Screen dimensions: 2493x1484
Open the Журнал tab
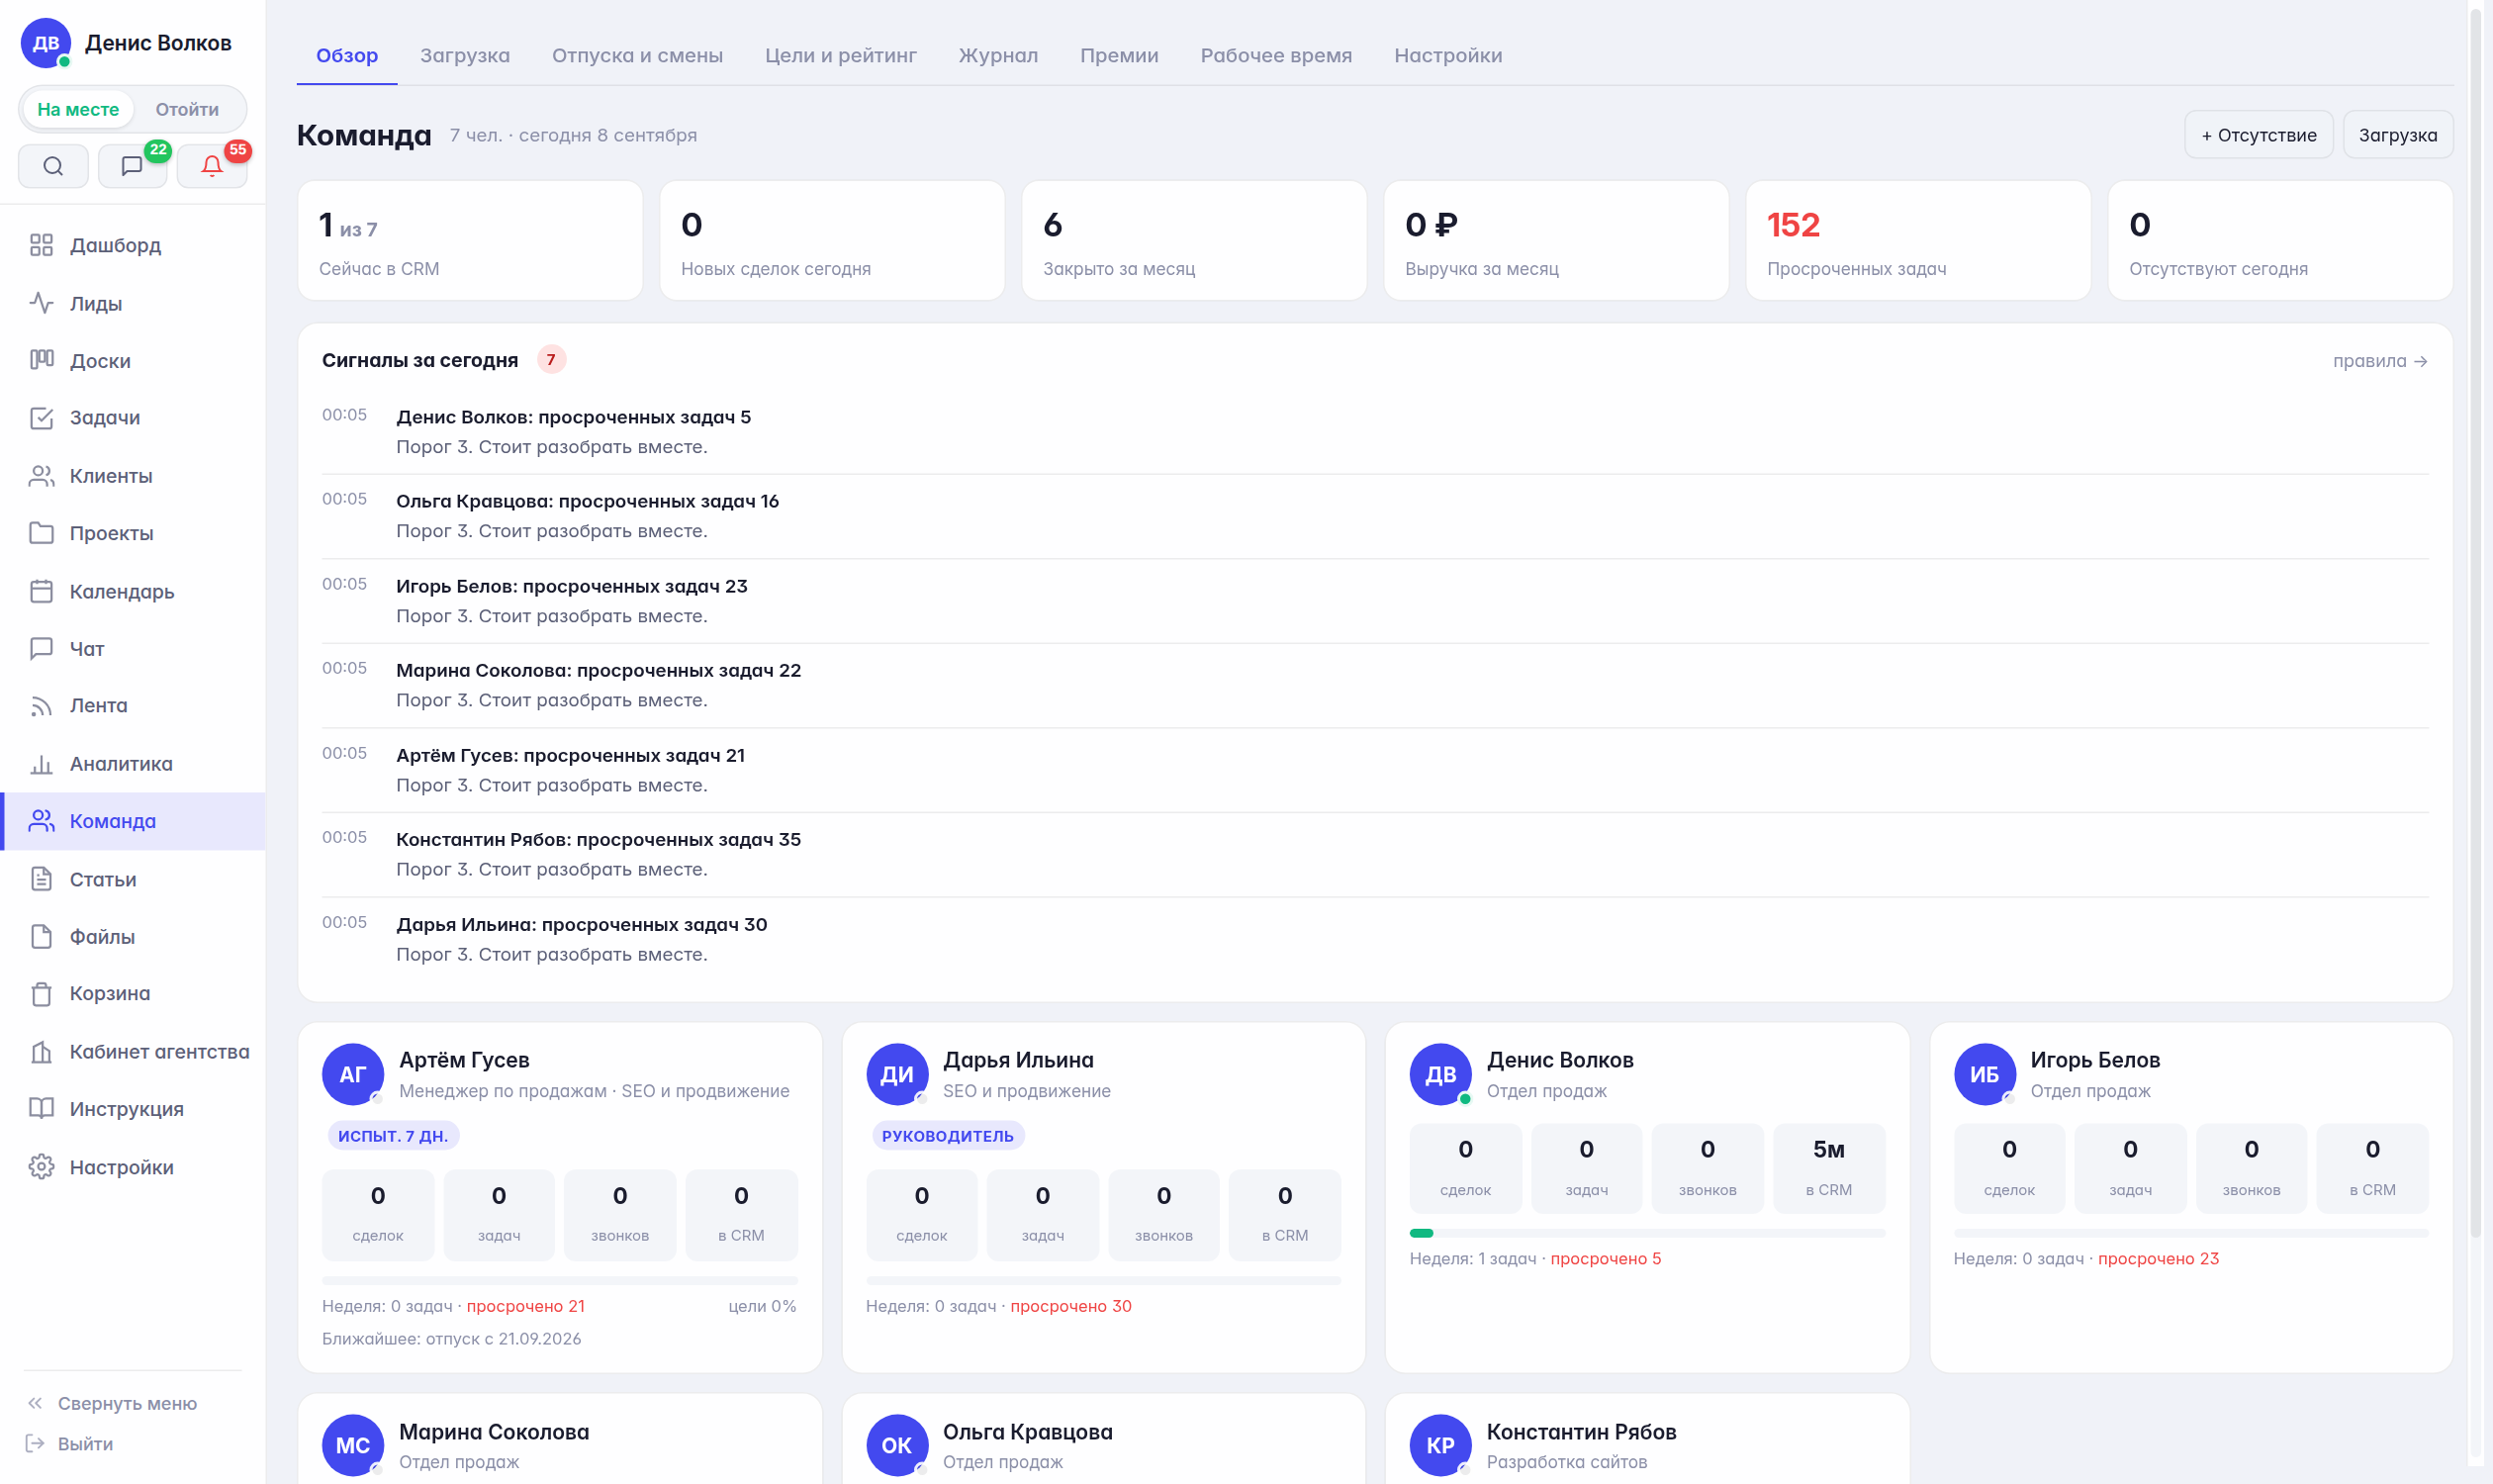(x=998, y=55)
